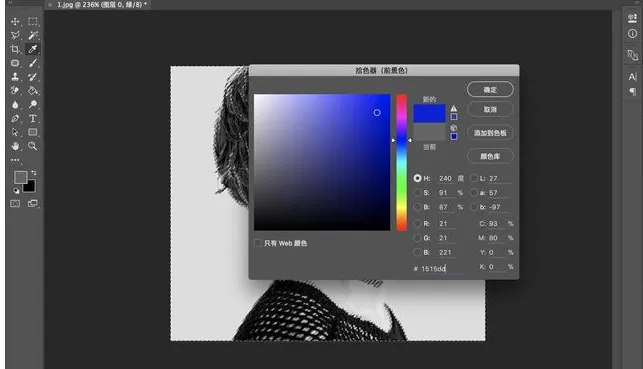Select the Eraser tool

[15, 90]
